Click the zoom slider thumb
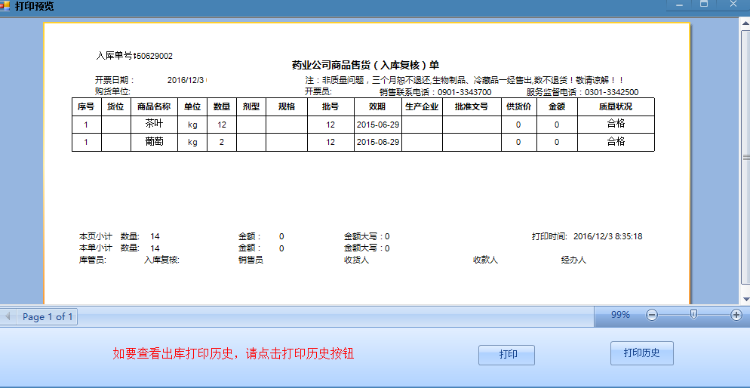This screenshot has height=388, width=750. (694, 314)
